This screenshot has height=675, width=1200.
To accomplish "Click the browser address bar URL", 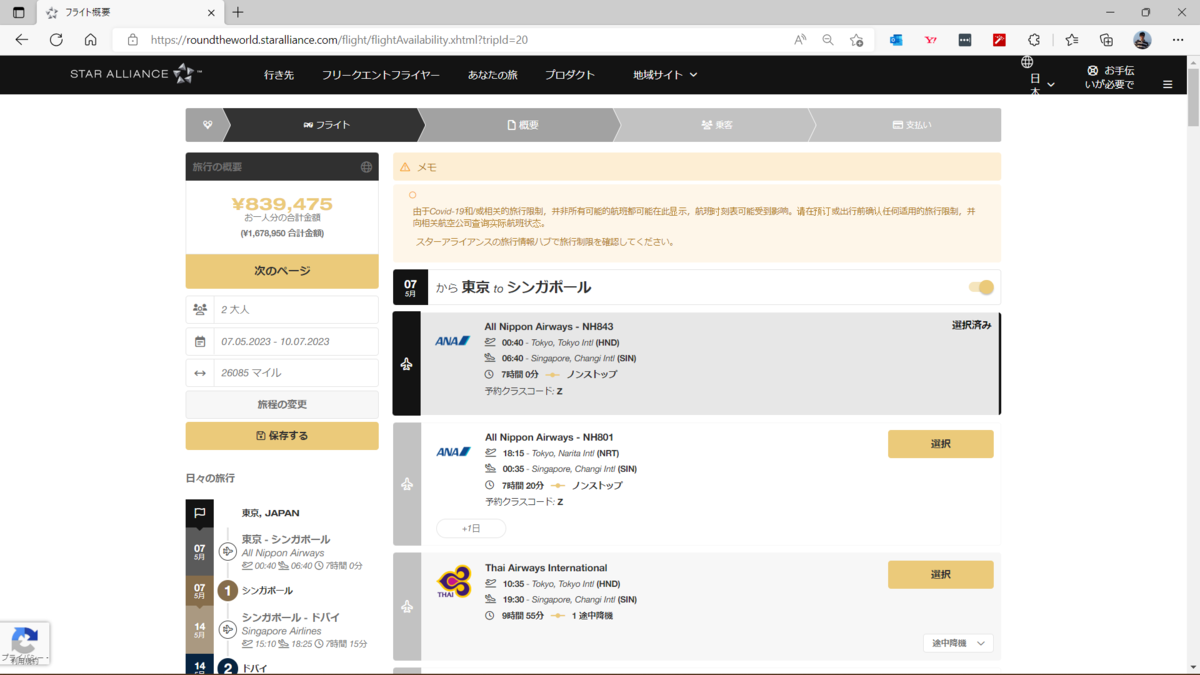I will (339, 40).
